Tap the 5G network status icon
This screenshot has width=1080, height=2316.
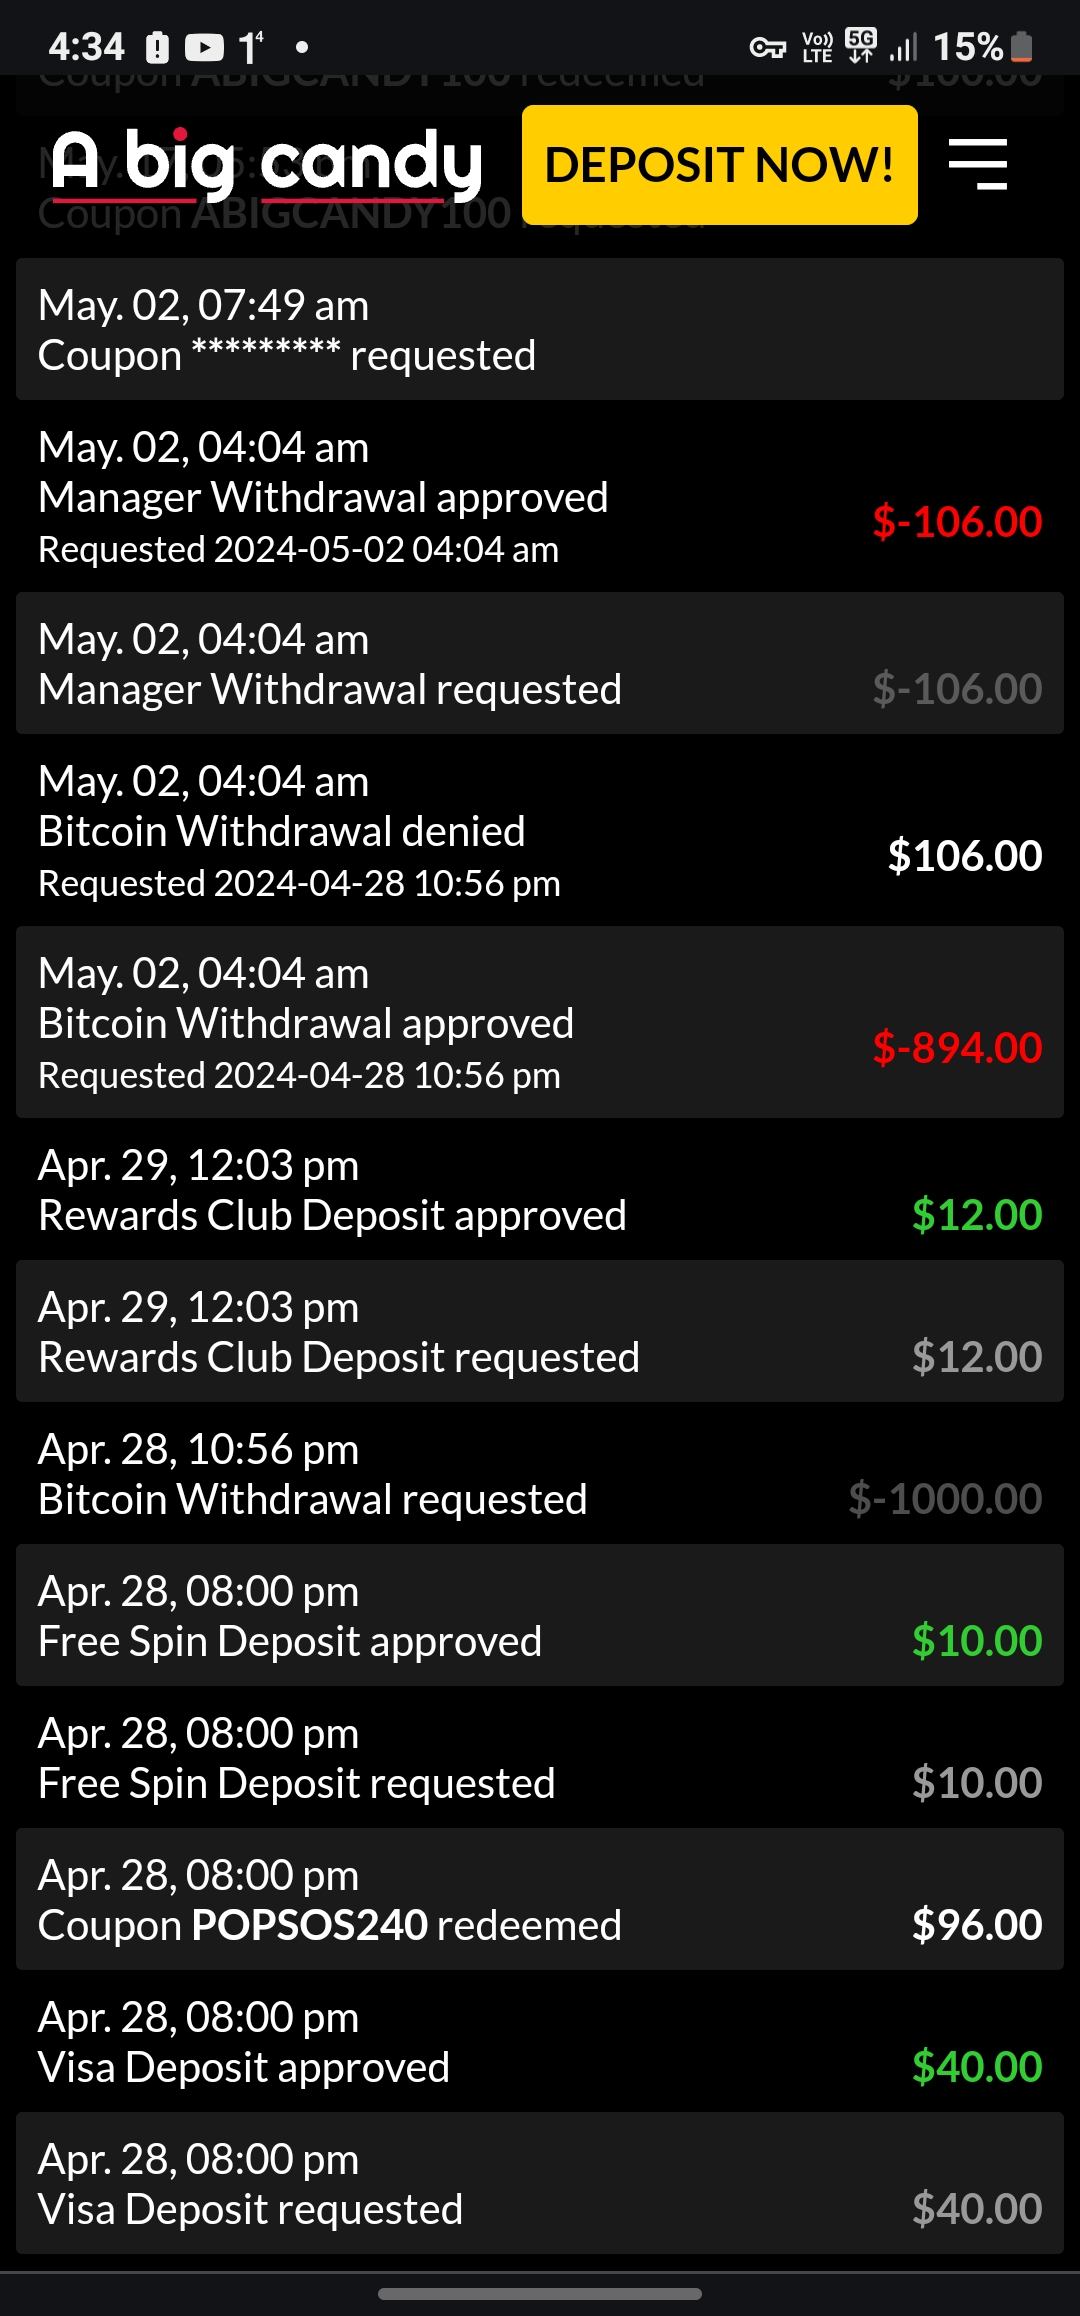[x=860, y=46]
